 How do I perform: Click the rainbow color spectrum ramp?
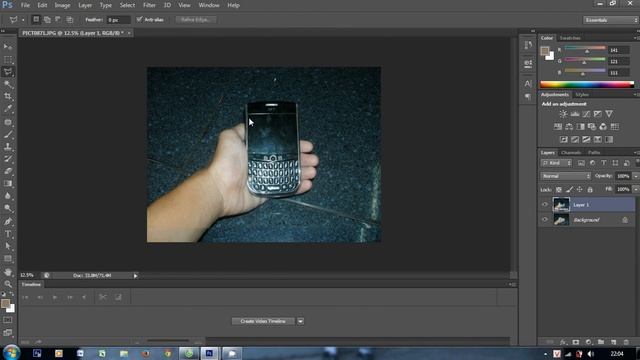click(x=587, y=84)
